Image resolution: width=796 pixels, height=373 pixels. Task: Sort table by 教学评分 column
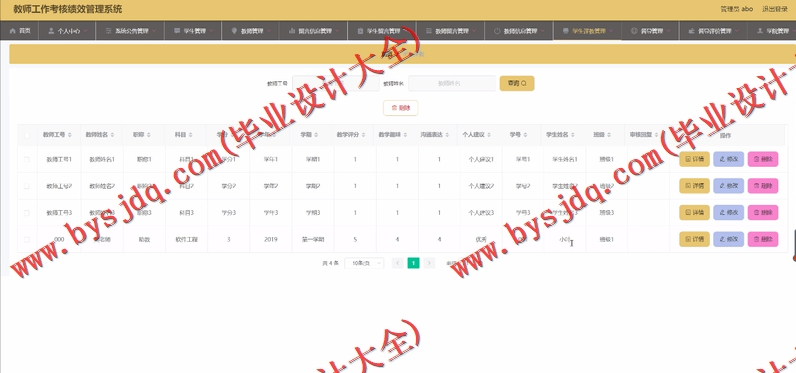click(x=363, y=135)
